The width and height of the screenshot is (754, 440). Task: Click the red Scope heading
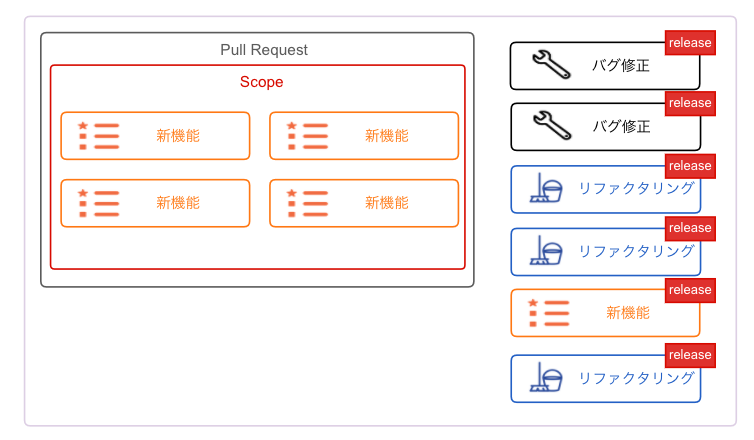pos(262,82)
